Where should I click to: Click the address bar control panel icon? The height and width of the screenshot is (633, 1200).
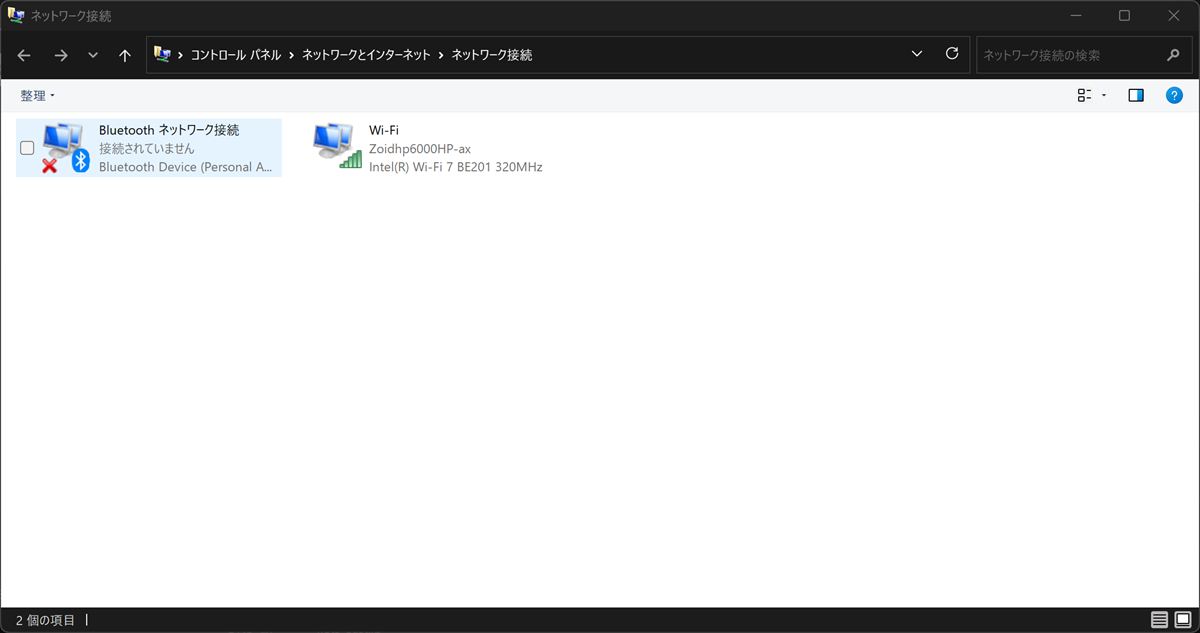tap(162, 54)
